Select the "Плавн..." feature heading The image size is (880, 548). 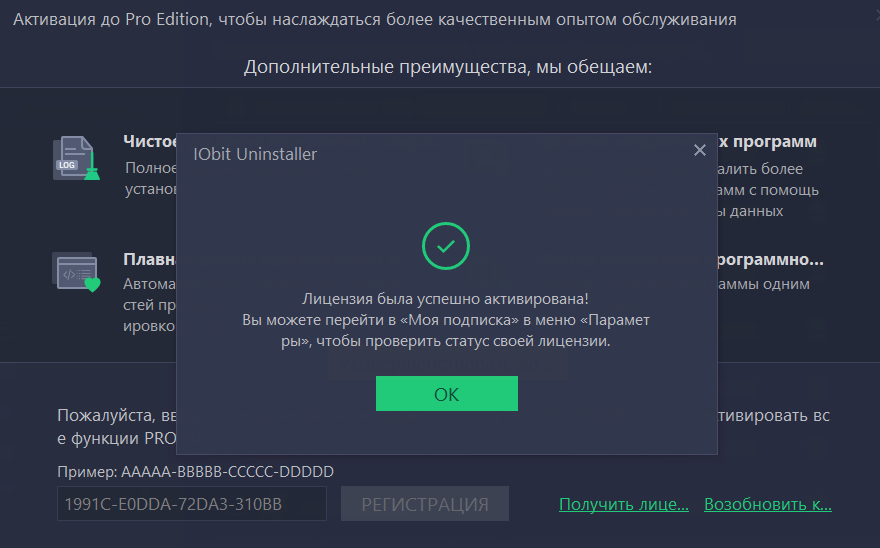(150, 259)
